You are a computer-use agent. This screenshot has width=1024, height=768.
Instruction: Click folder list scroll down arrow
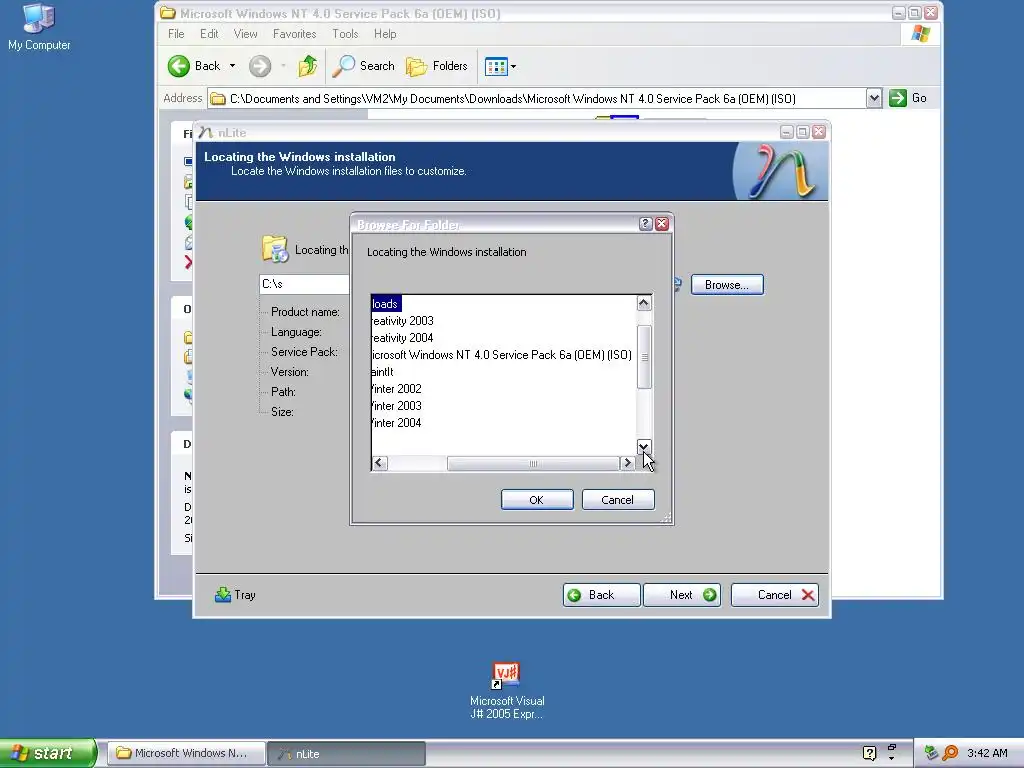click(644, 447)
